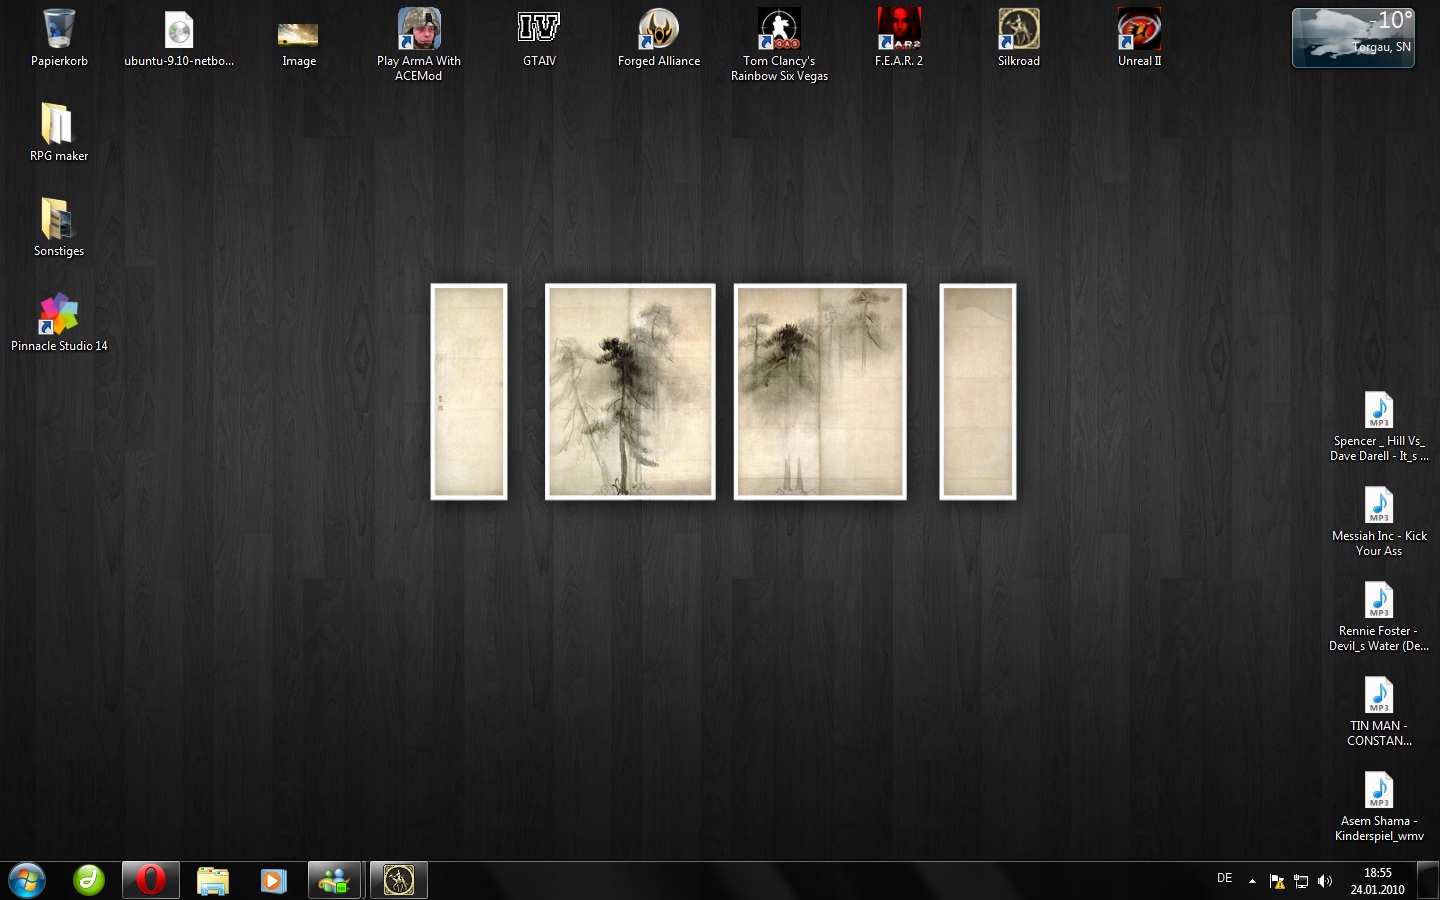Select Messiah Inc - Kick Your Ass MP3
This screenshot has width=1440, height=900.
[1379, 522]
